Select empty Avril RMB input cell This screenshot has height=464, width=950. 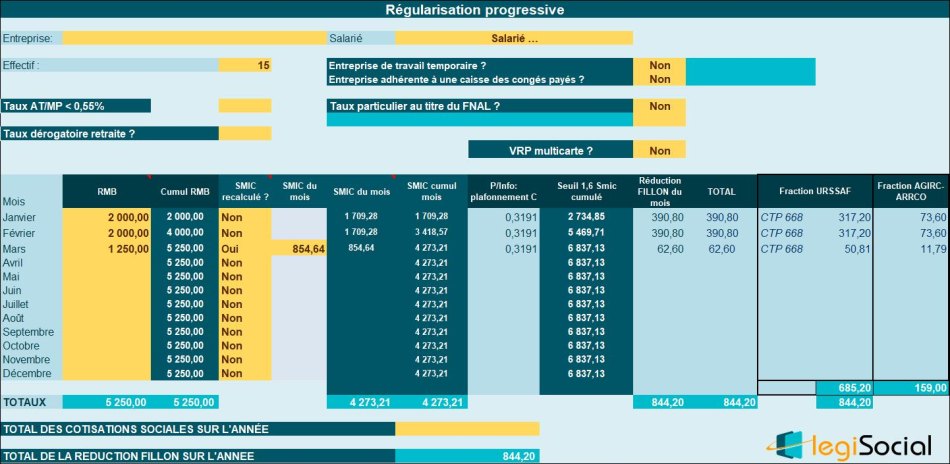[107, 263]
